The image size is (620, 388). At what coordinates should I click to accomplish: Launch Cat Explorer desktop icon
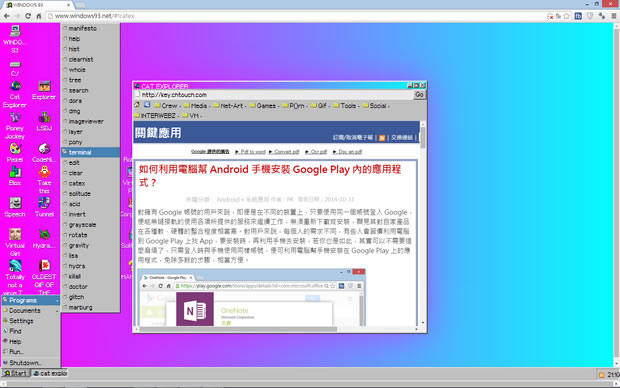pyautogui.click(x=15, y=94)
